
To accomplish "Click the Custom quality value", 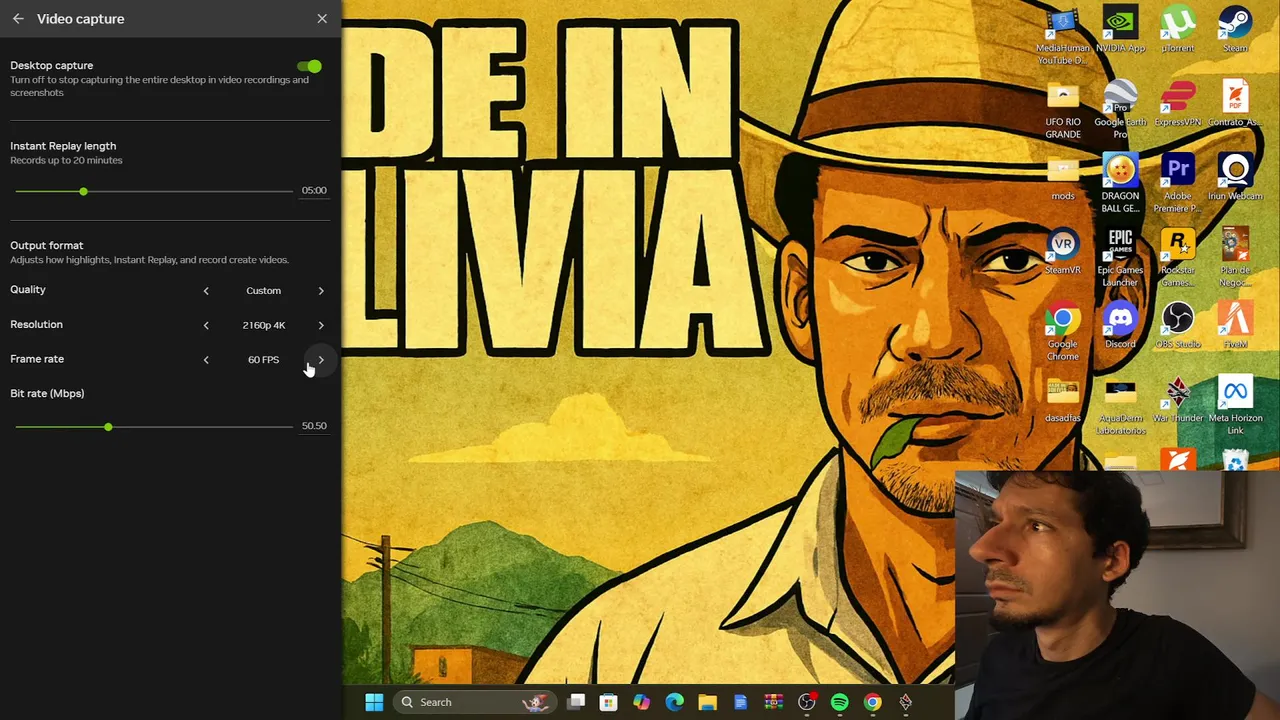I will tap(264, 291).
